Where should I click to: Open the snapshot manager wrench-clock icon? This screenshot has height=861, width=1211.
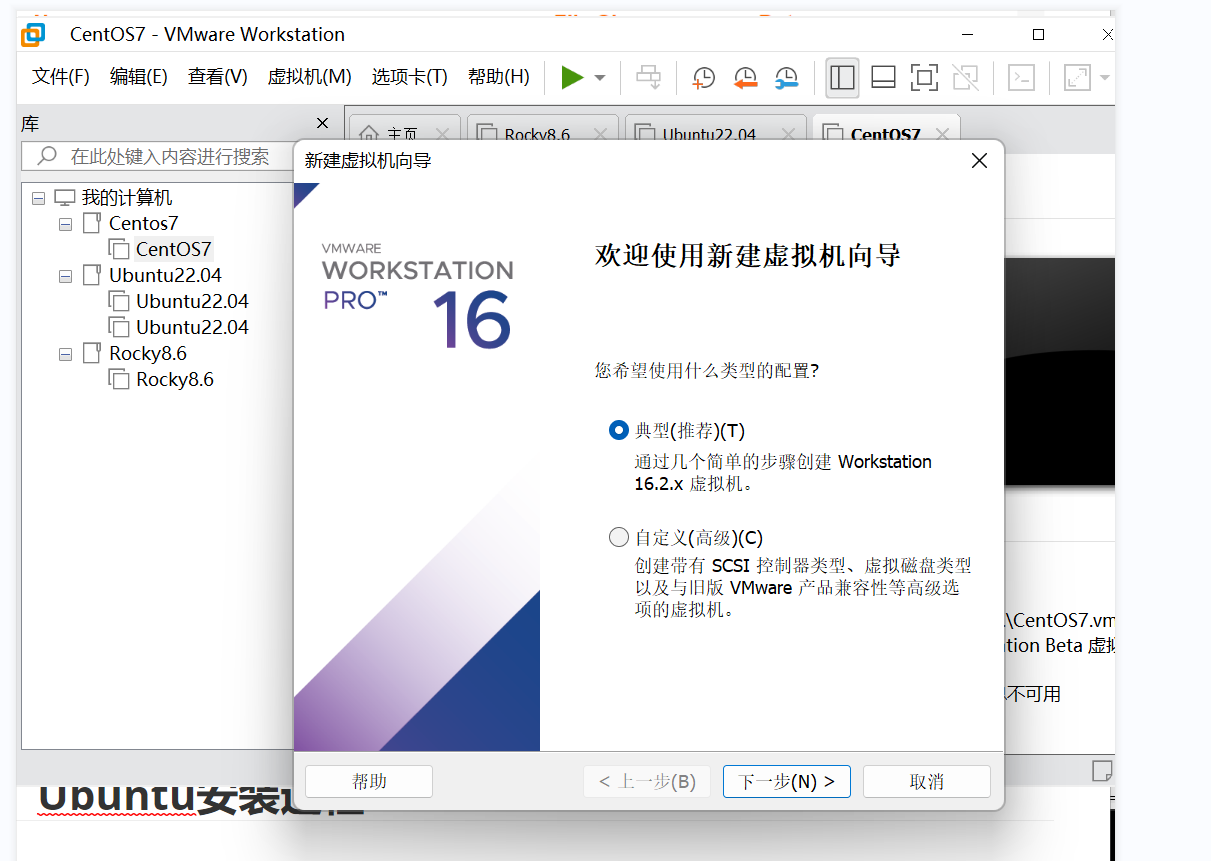click(x=787, y=77)
